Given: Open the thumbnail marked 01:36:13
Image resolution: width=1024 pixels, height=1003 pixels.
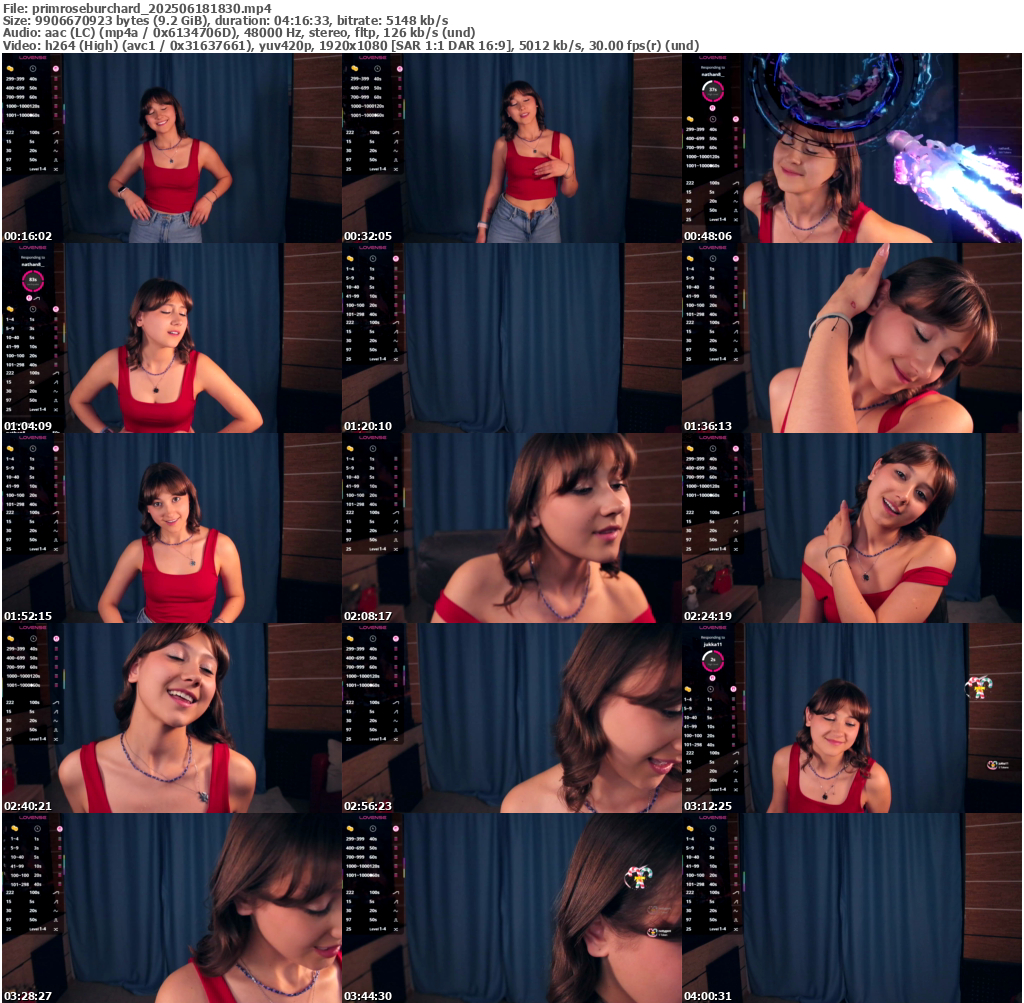Looking at the screenshot, I should [x=852, y=338].
